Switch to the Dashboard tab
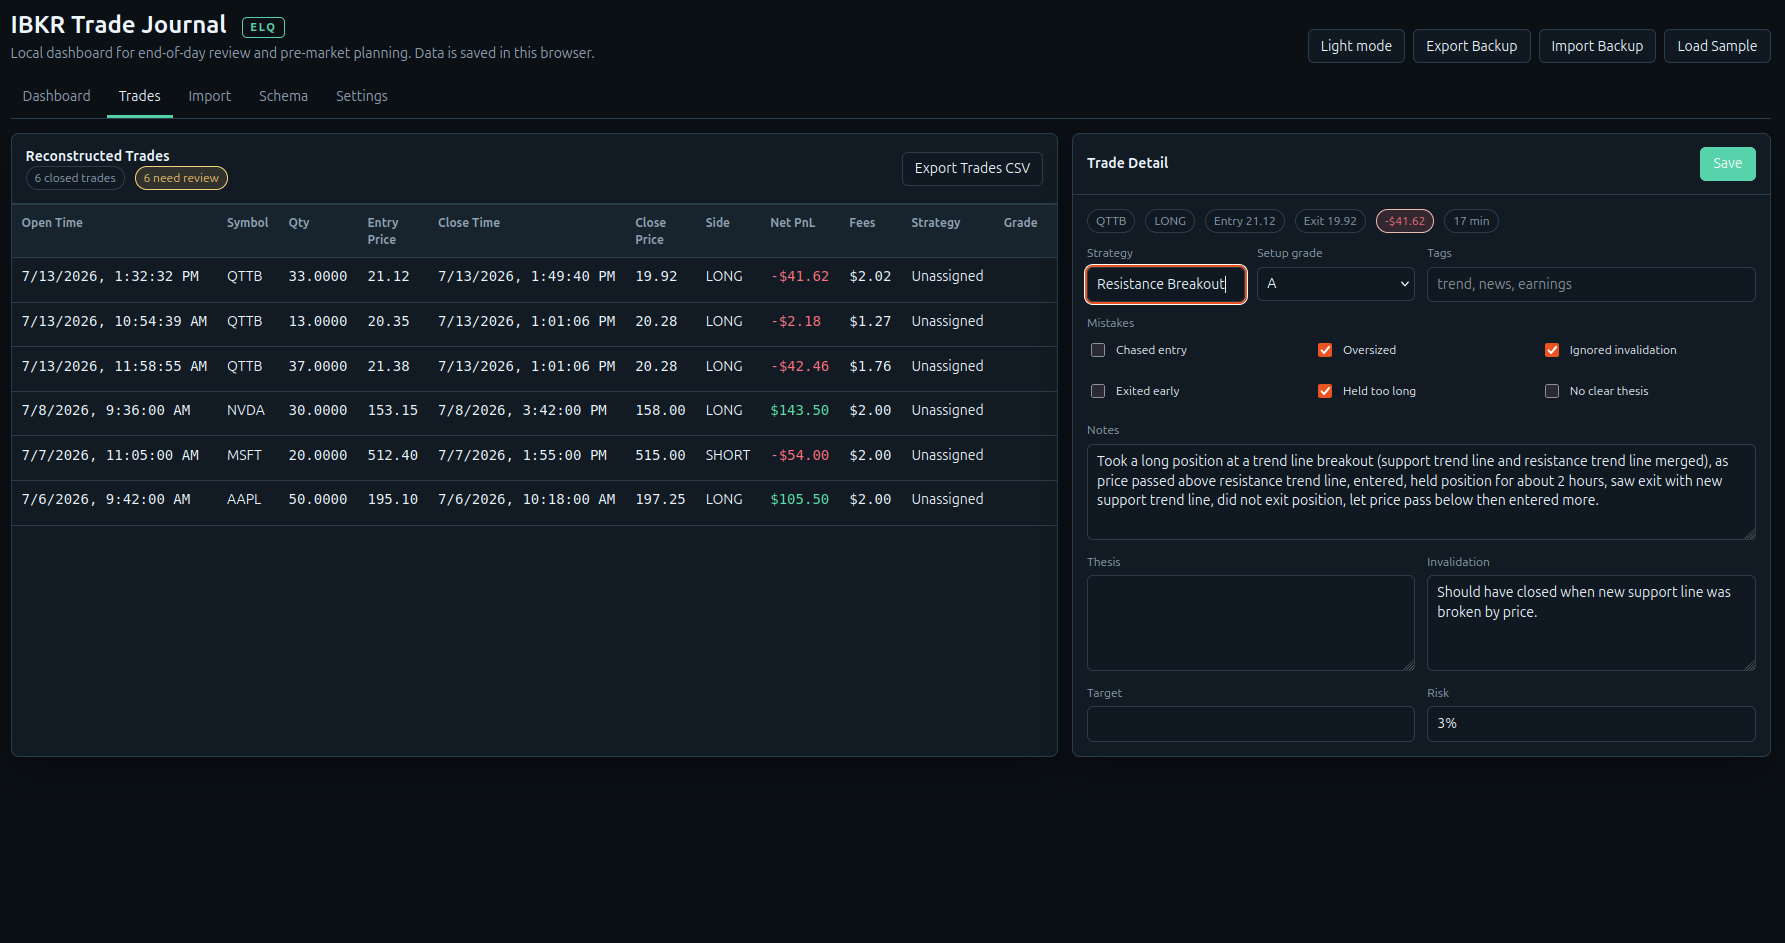This screenshot has width=1785, height=943. (56, 96)
